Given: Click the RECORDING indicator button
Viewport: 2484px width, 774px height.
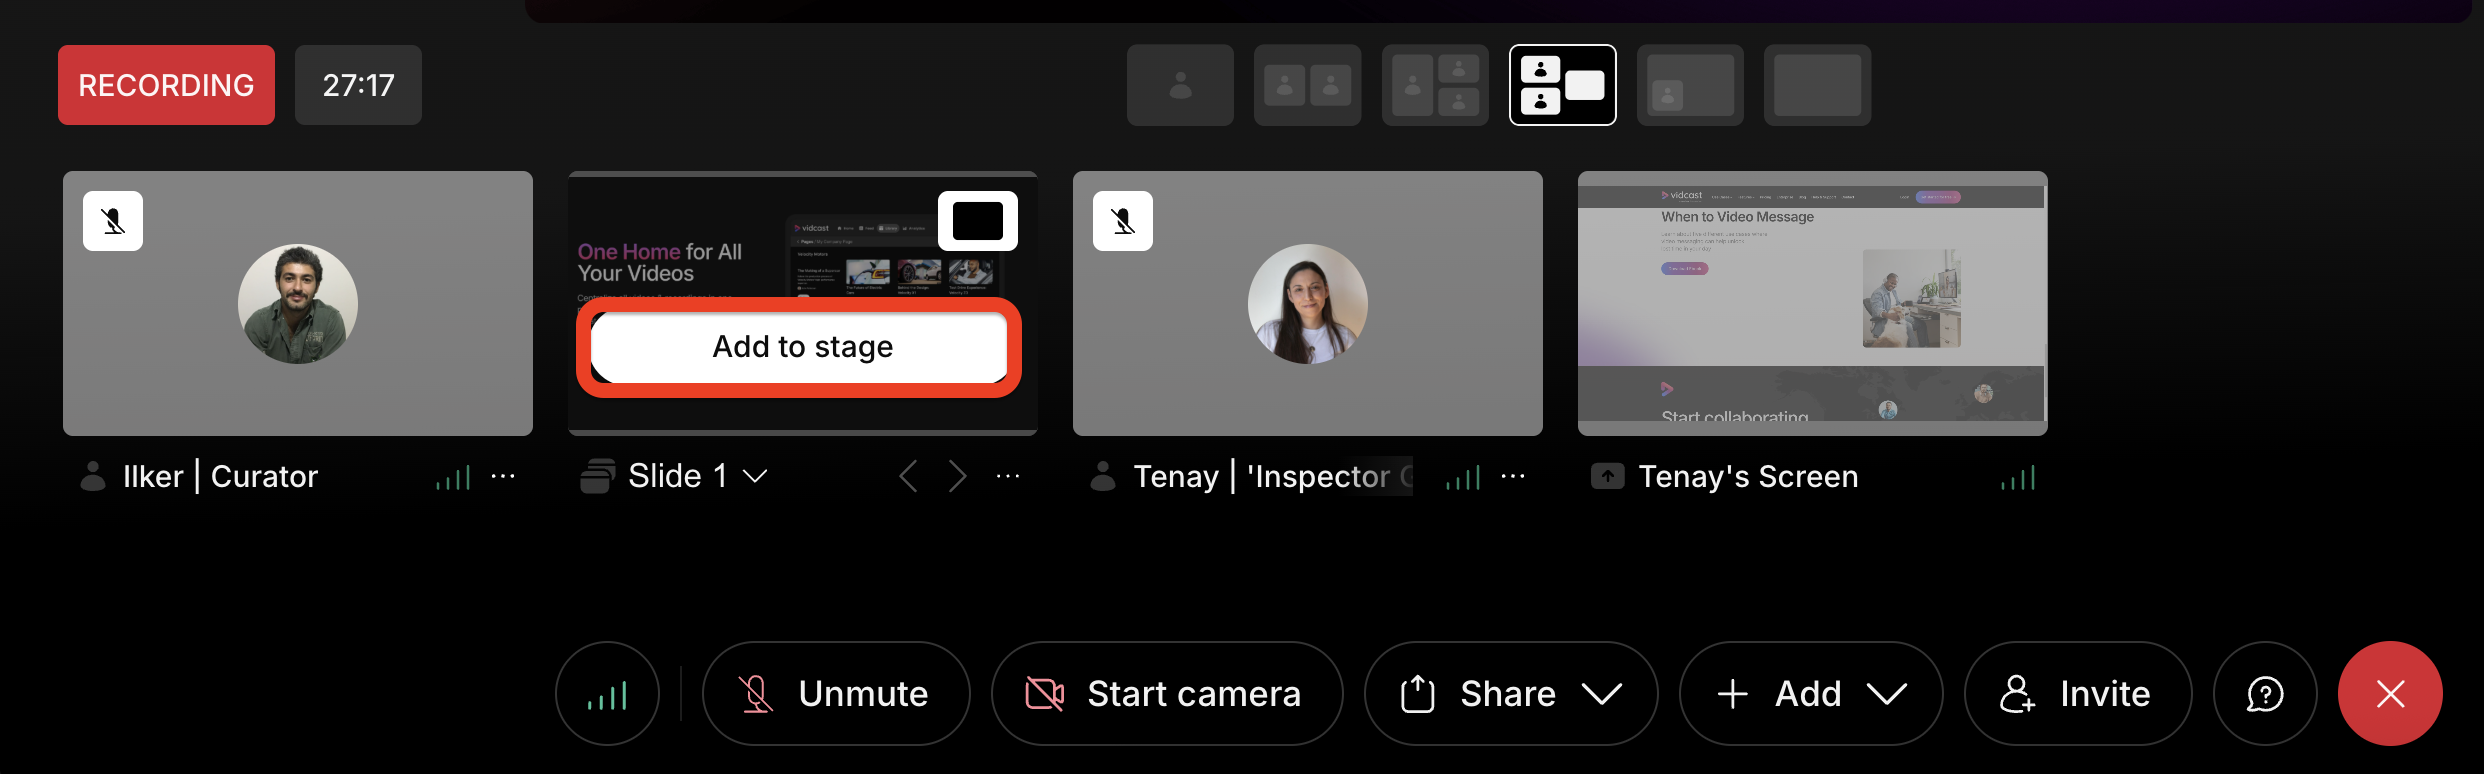Looking at the screenshot, I should coord(166,85).
